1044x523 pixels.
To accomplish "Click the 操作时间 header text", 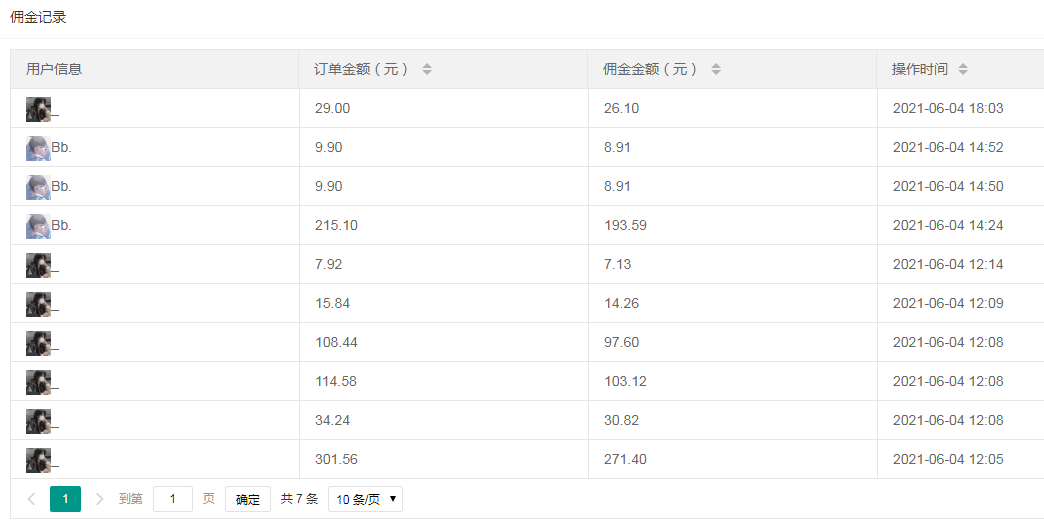I will pyautogui.click(x=919, y=69).
